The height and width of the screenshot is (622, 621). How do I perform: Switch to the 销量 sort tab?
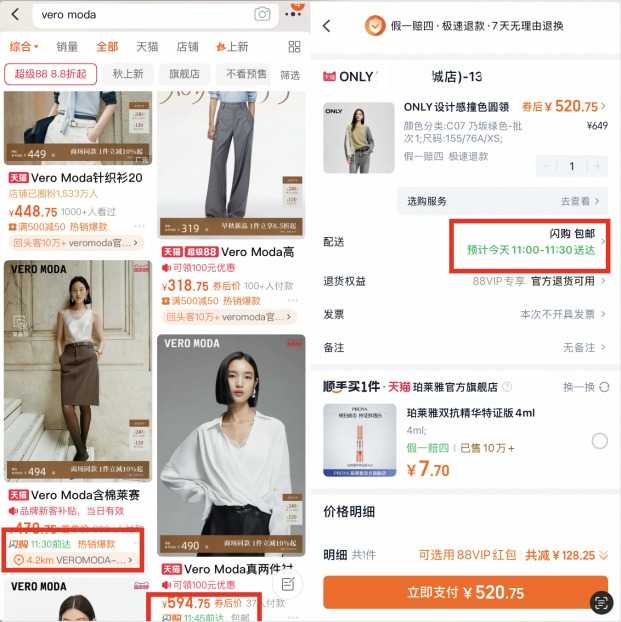point(67,47)
